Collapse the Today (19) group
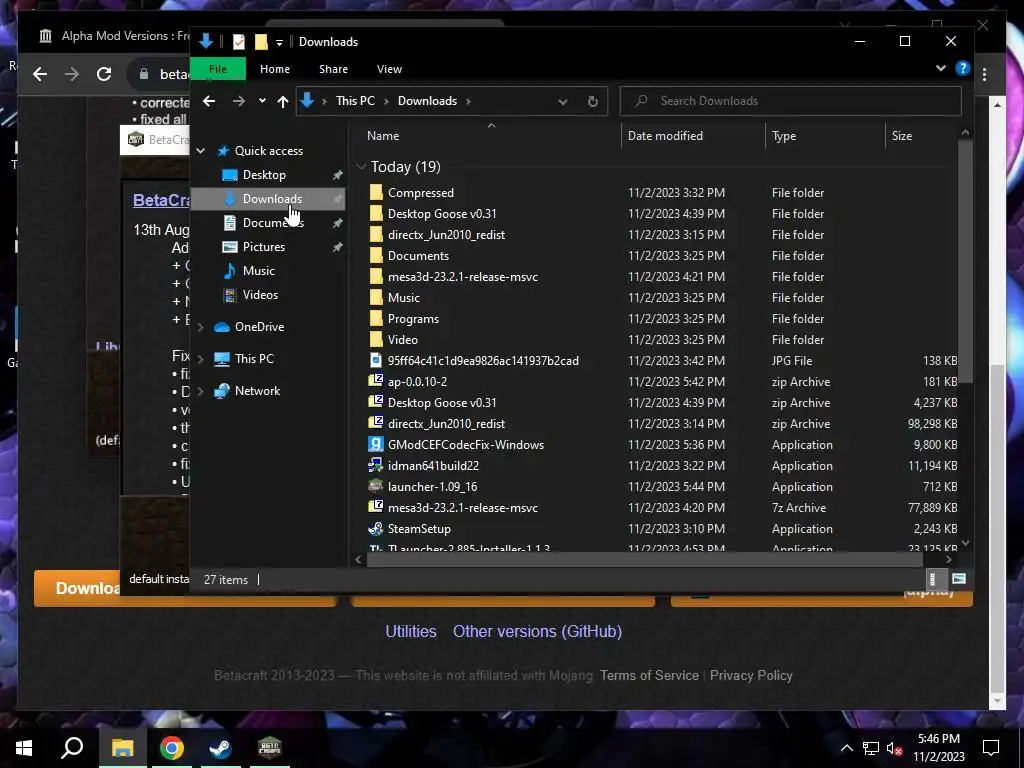This screenshot has width=1024, height=768. pyautogui.click(x=361, y=167)
